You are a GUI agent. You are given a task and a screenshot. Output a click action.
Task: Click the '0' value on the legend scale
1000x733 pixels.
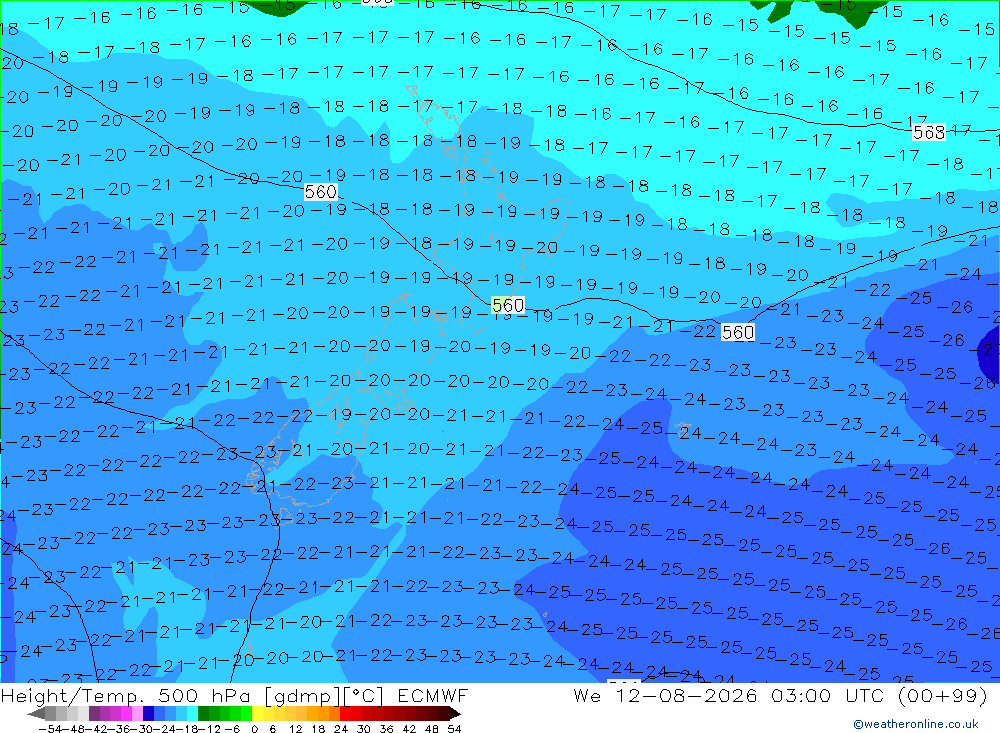point(254,729)
